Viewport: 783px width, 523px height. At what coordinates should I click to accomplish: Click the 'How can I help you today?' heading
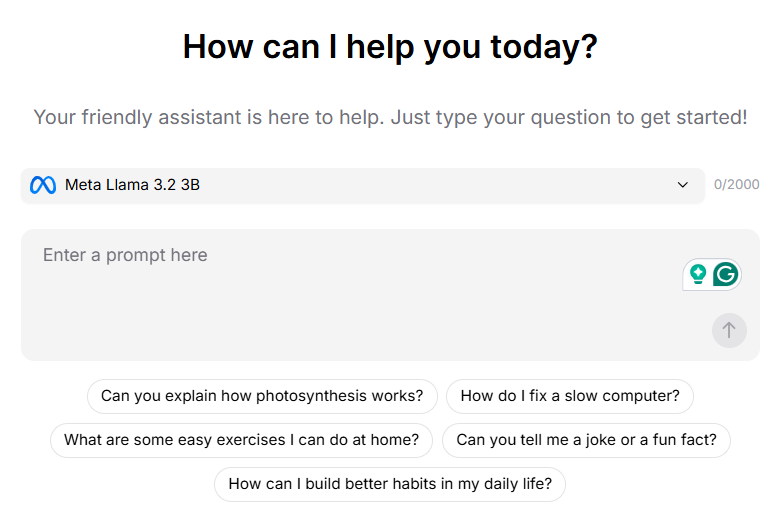[x=390, y=46]
